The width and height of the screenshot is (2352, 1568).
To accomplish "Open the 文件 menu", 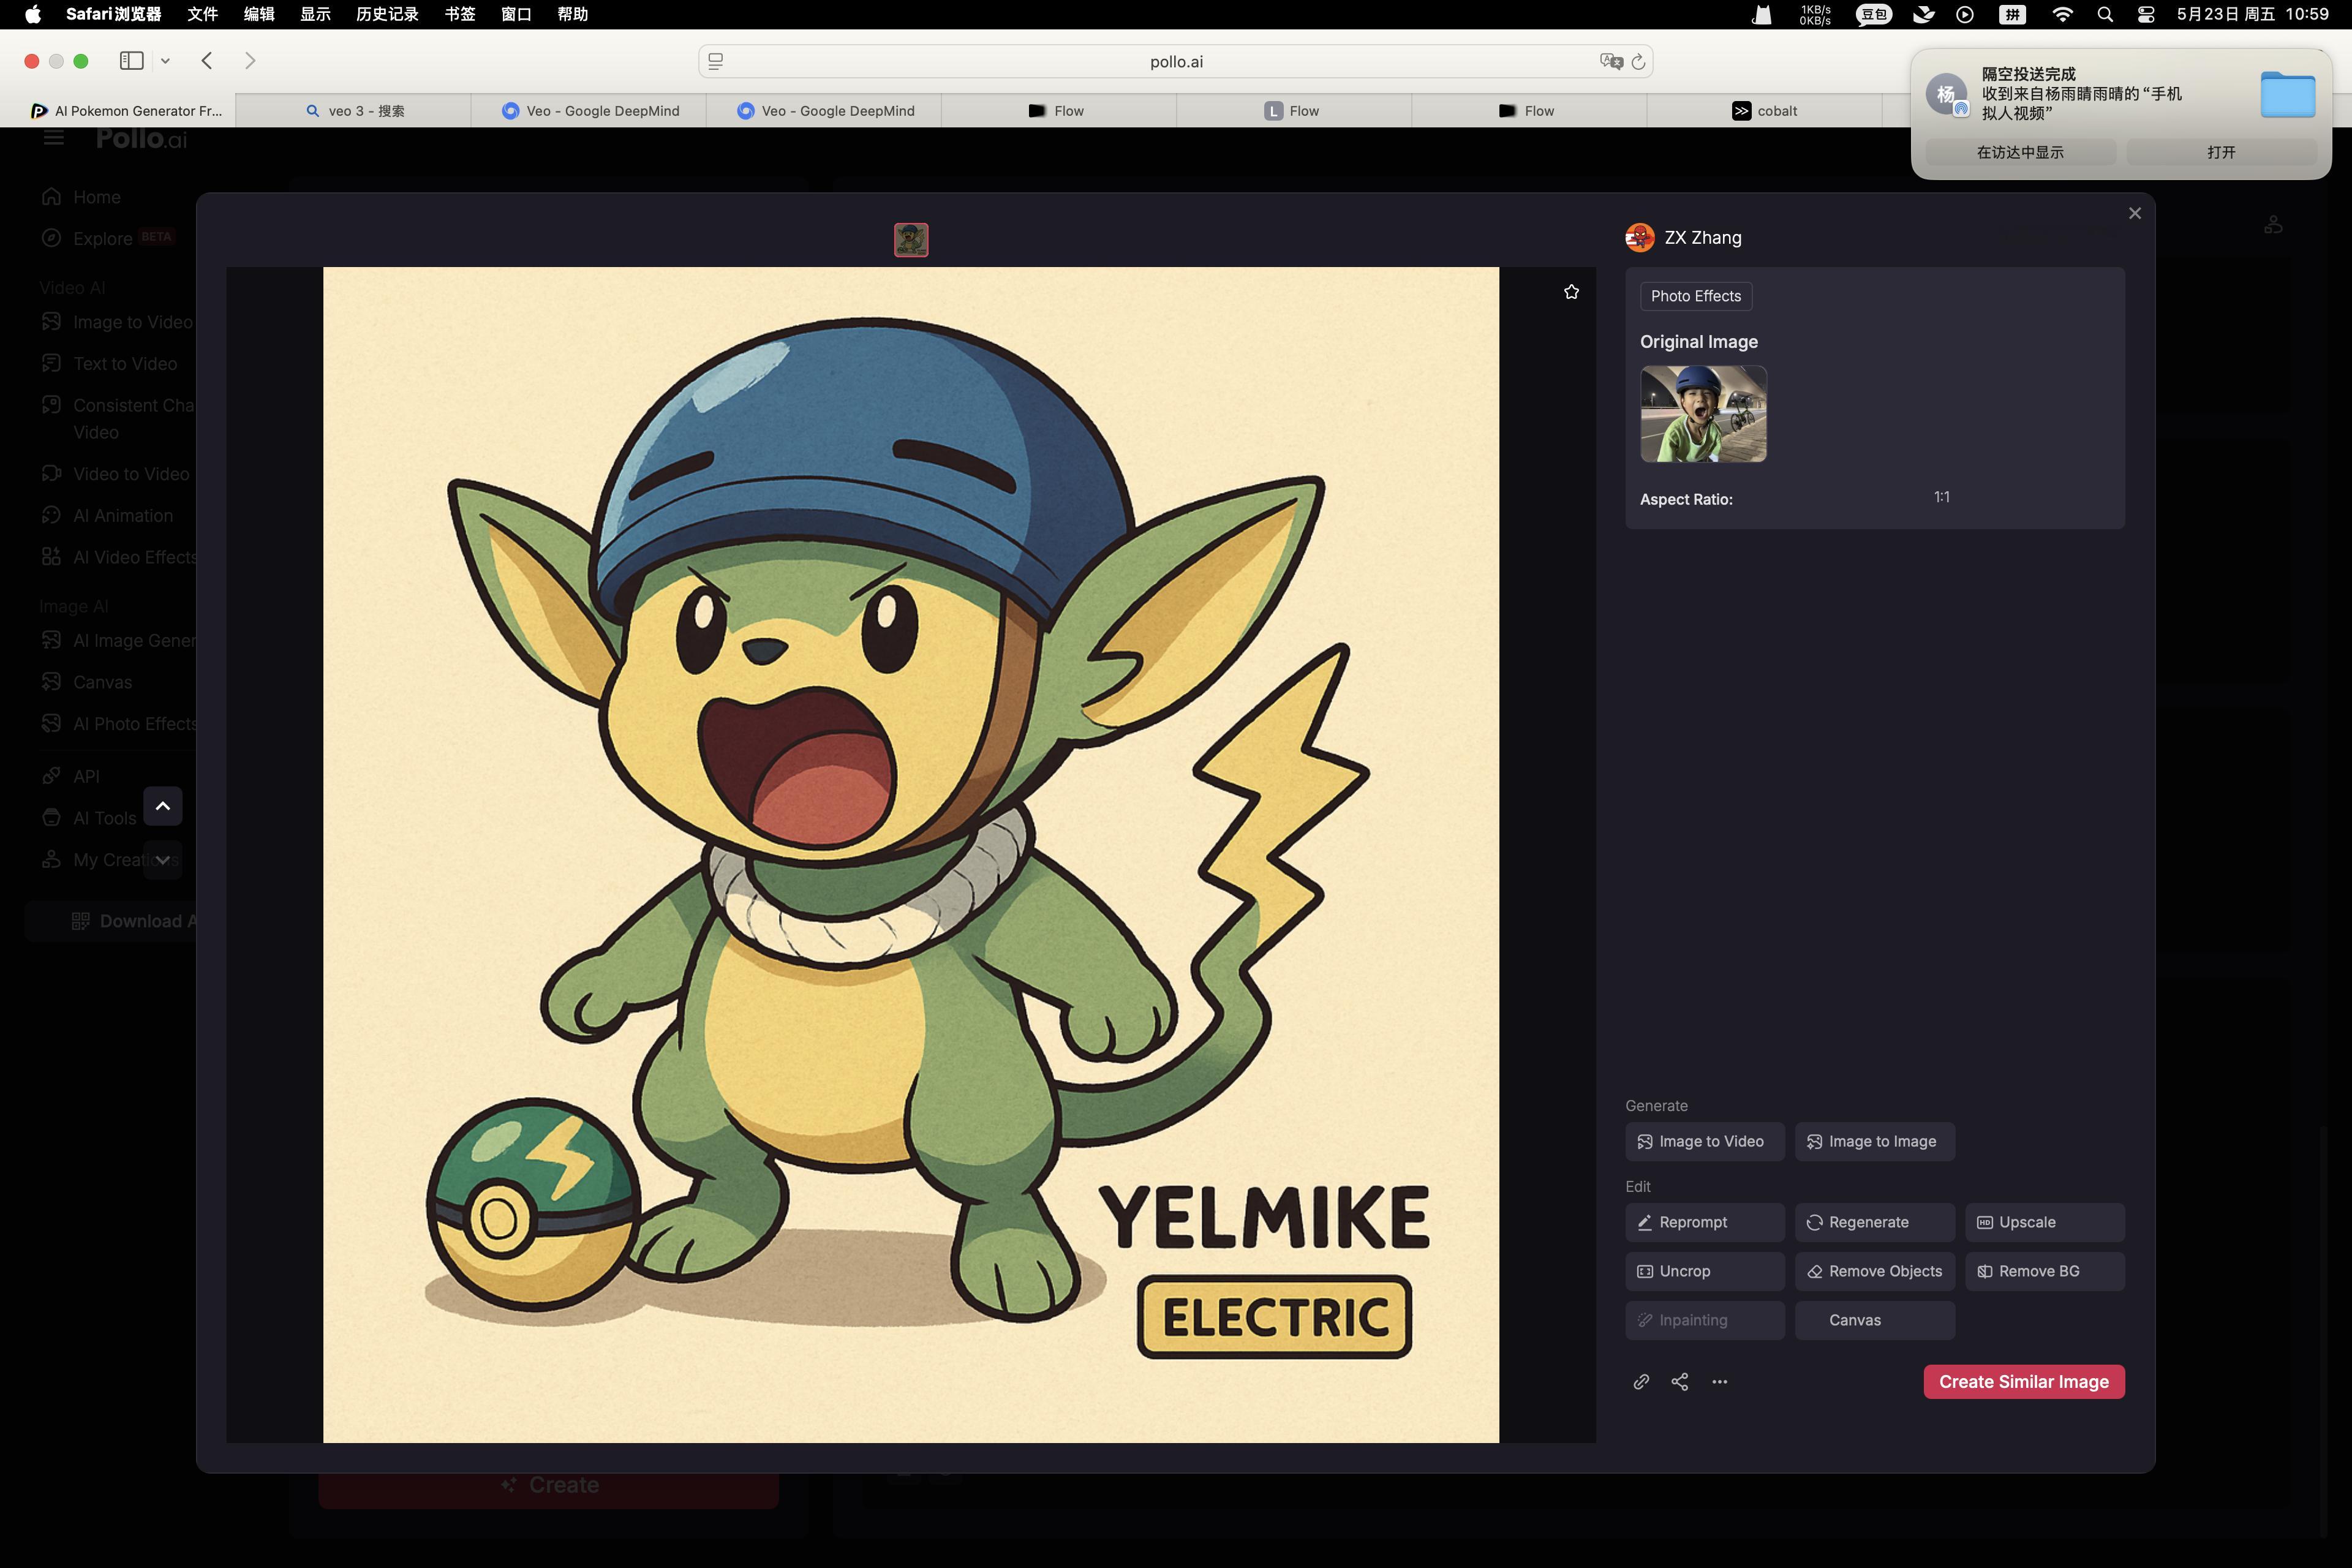I will tap(203, 14).
